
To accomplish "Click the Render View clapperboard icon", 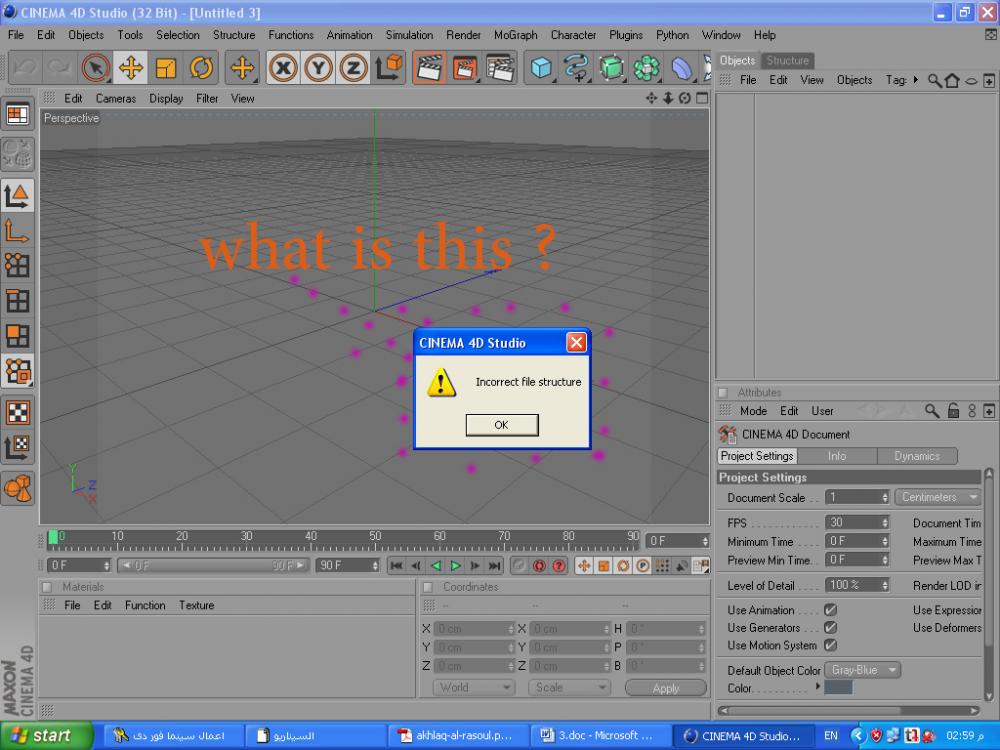I will click(x=430, y=68).
